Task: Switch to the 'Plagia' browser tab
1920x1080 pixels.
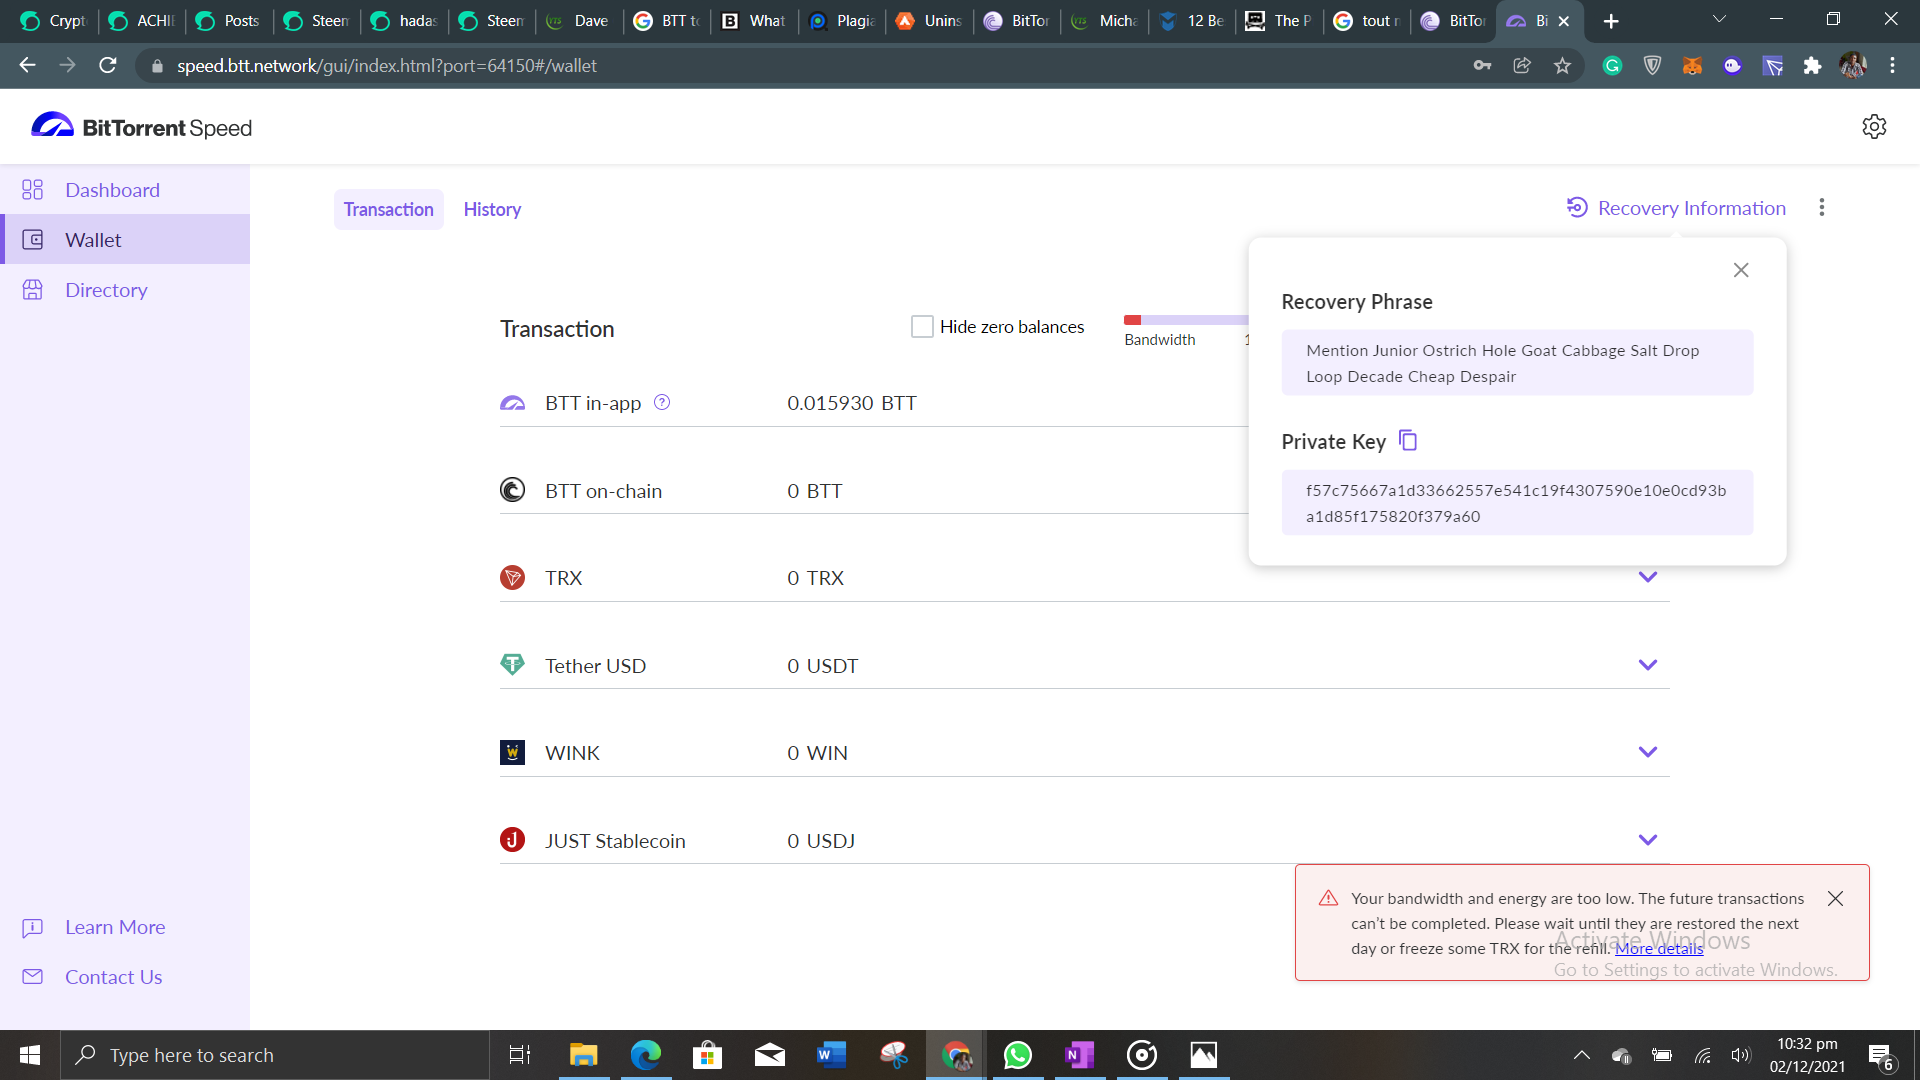Action: [842, 21]
